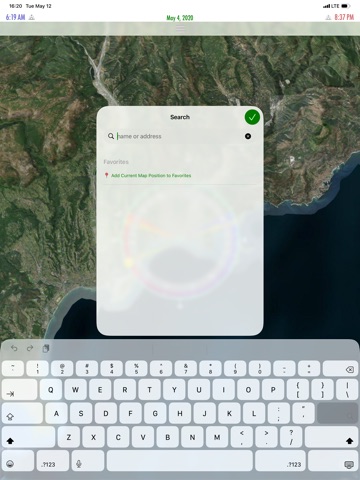Tap the emoji keyboard key
Viewport: 360px width, 480px height.
(18, 461)
